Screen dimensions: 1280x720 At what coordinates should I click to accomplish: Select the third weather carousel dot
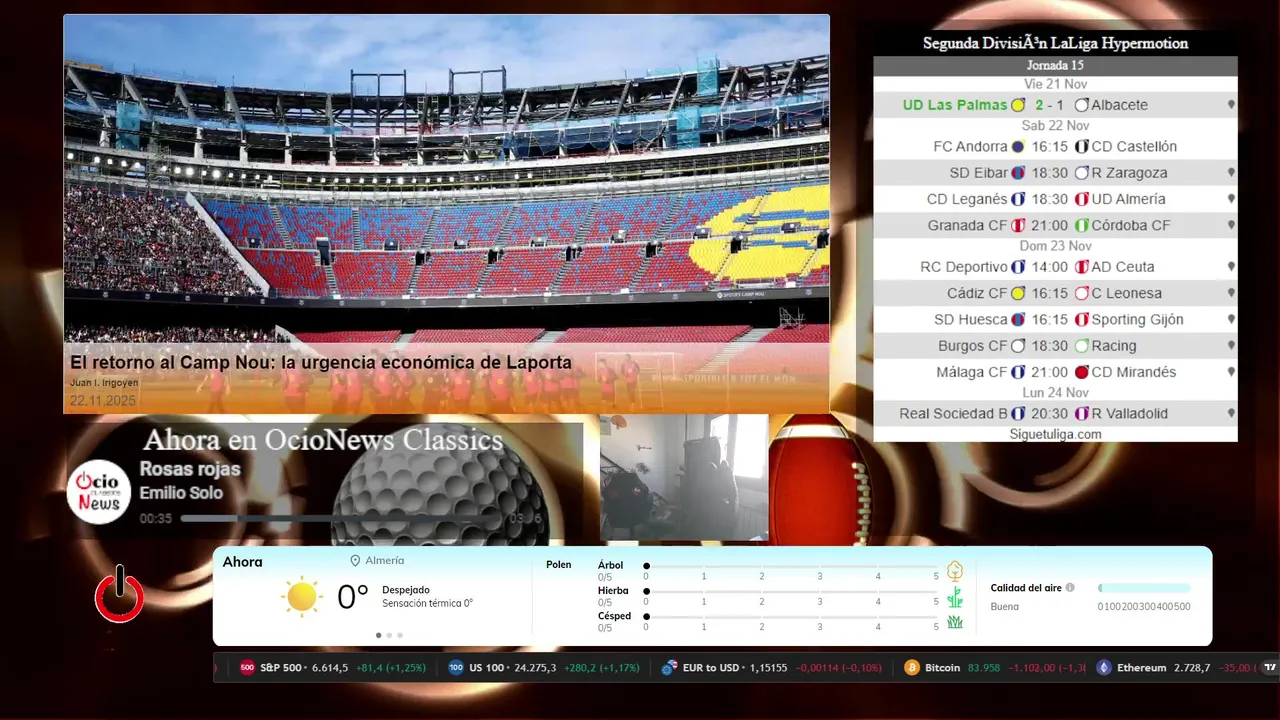tap(400, 635)
